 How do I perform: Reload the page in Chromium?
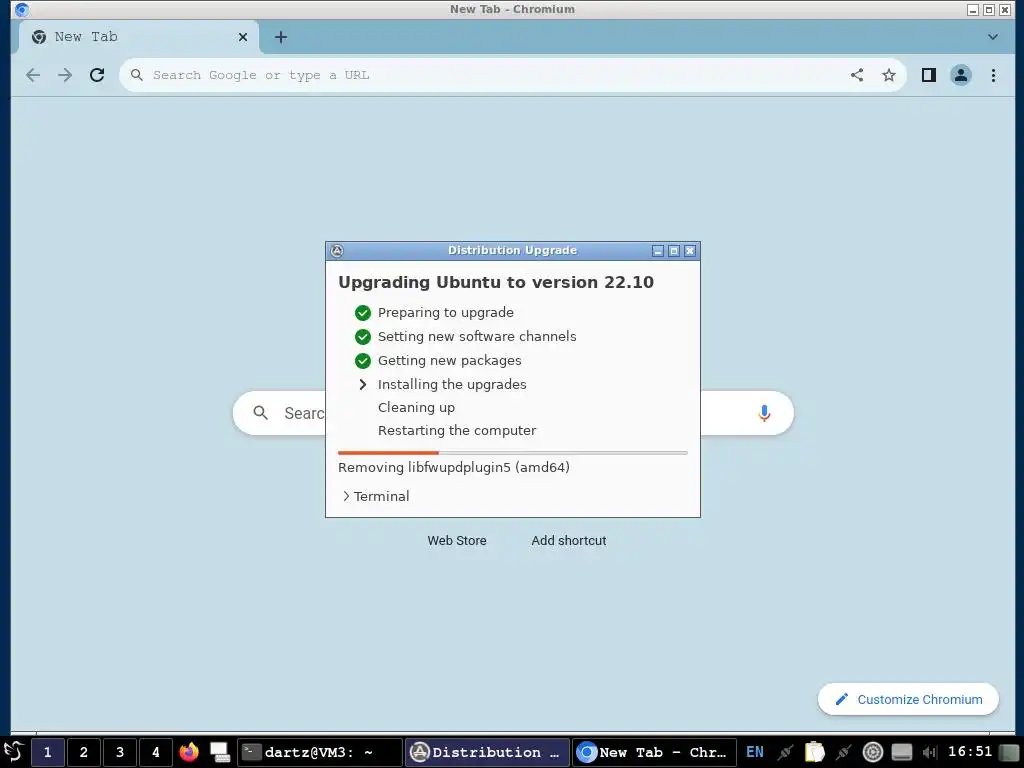pos(97,75)
